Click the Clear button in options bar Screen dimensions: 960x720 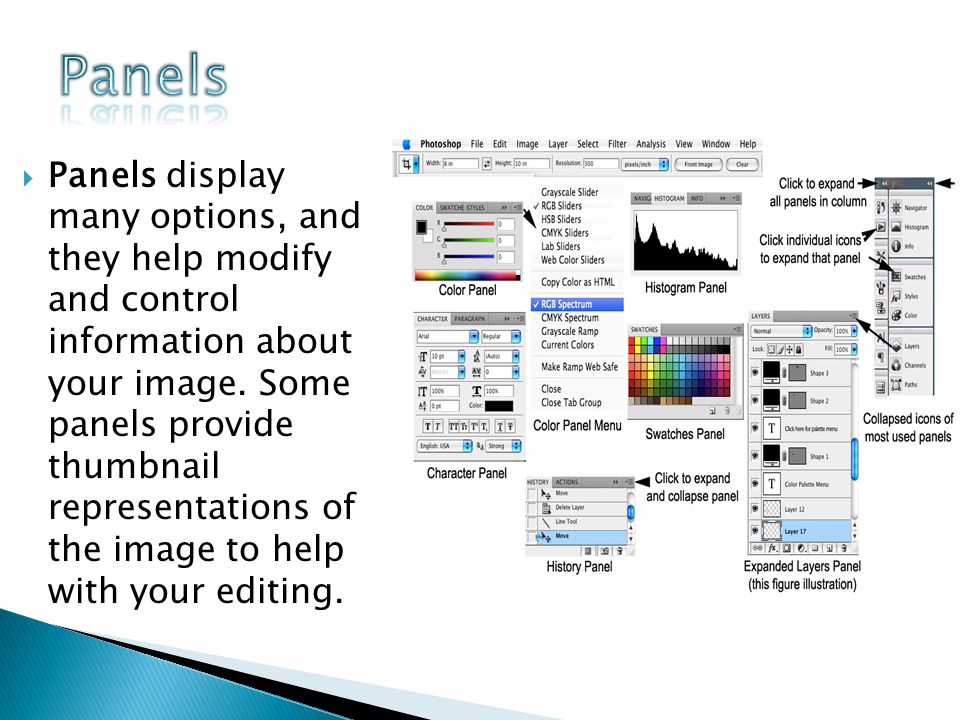[x=742, y=164]
